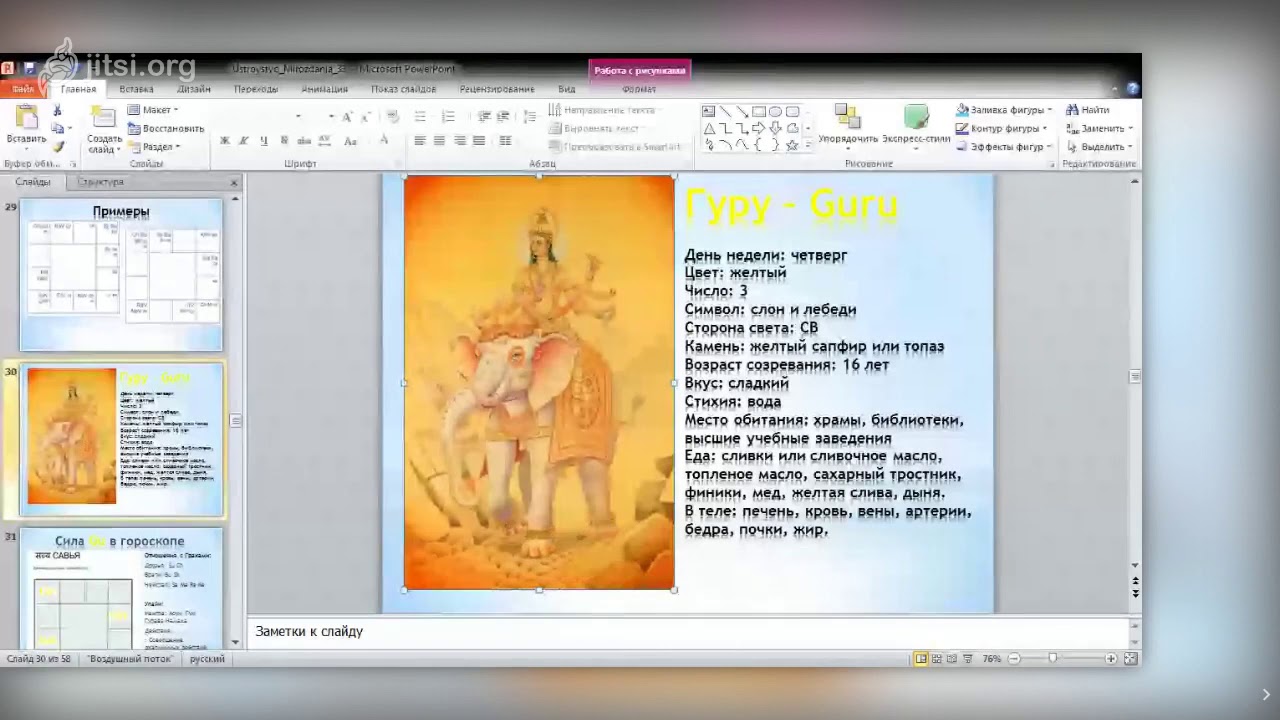Image resolution: width=1280 pixels, height=720 pixels.
Task: Toggle bold (Ж) formatting
Action: (x=224, y=141)
